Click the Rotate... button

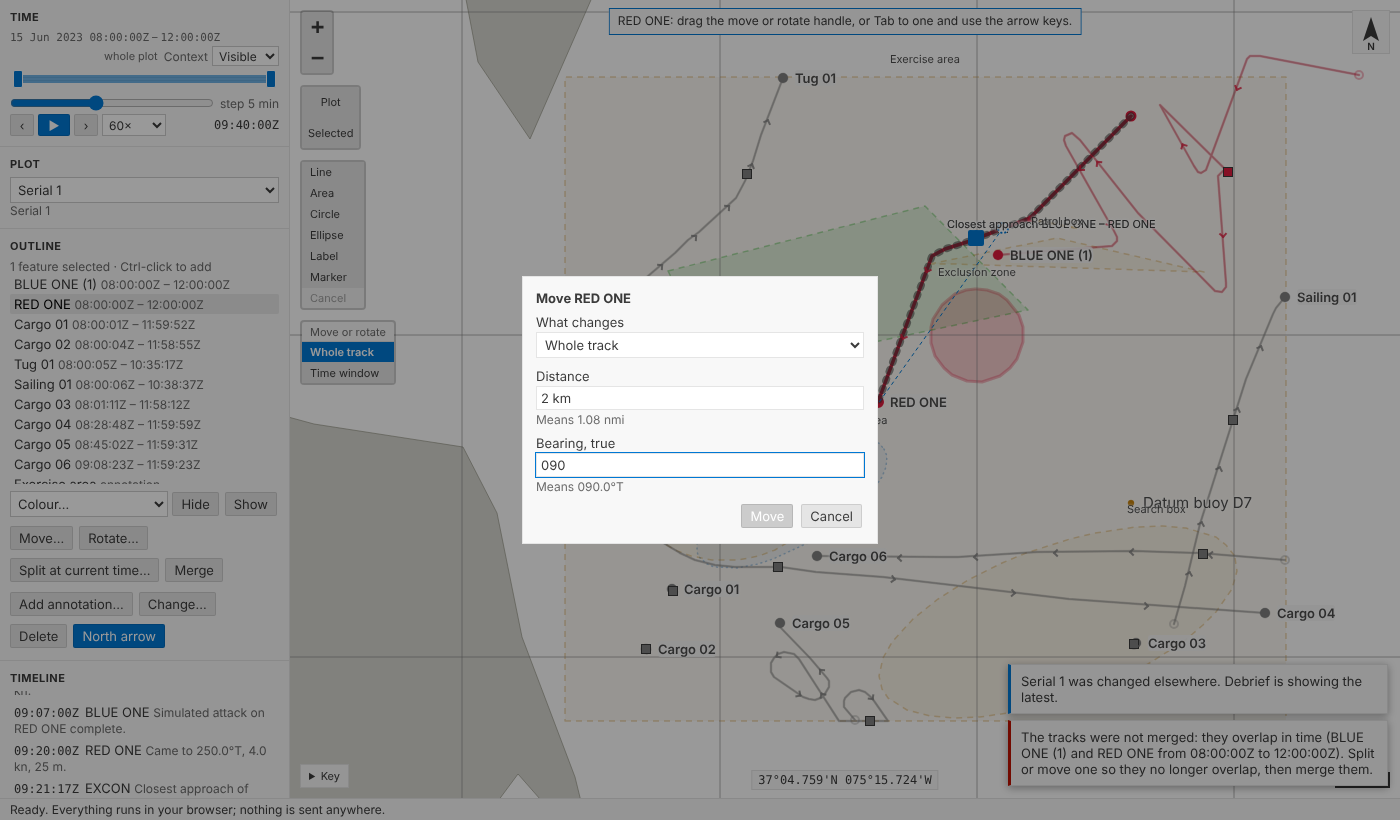(x=113, y=538)
